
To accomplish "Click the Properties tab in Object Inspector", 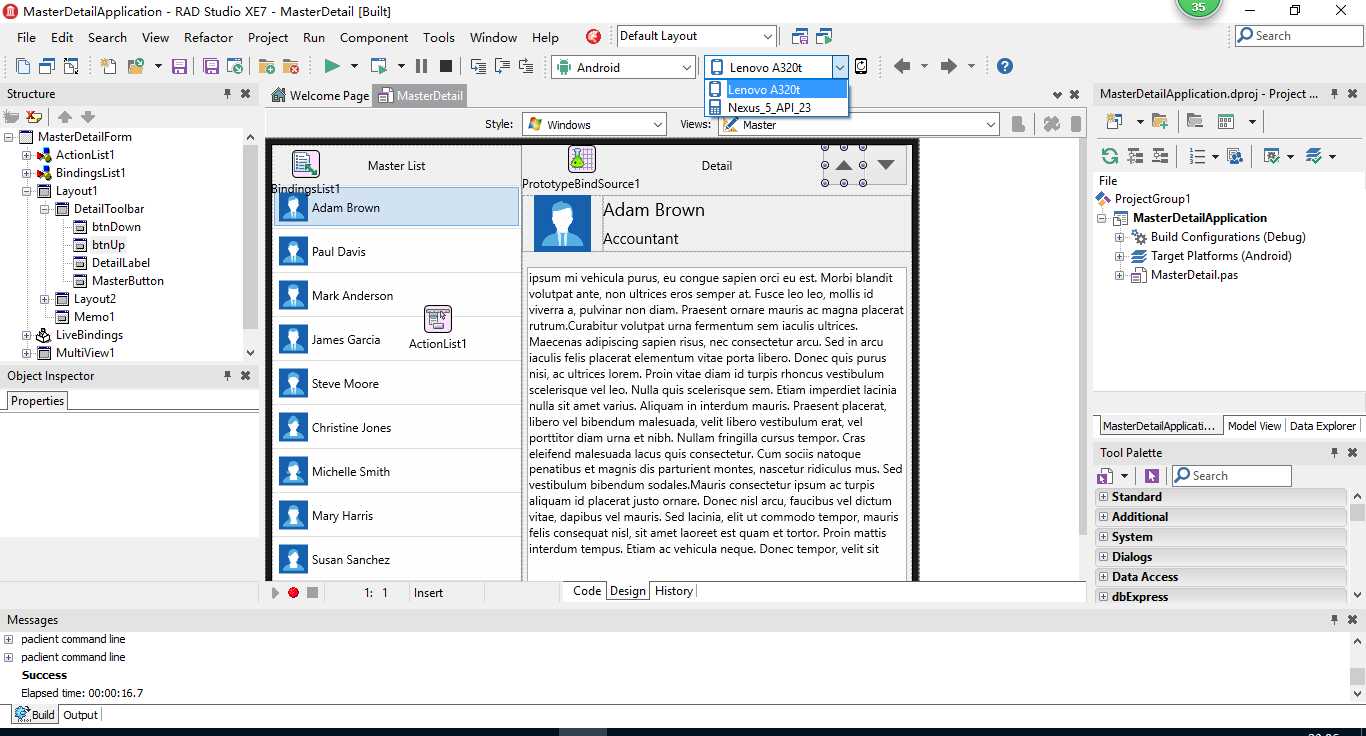I will (38, 401).
